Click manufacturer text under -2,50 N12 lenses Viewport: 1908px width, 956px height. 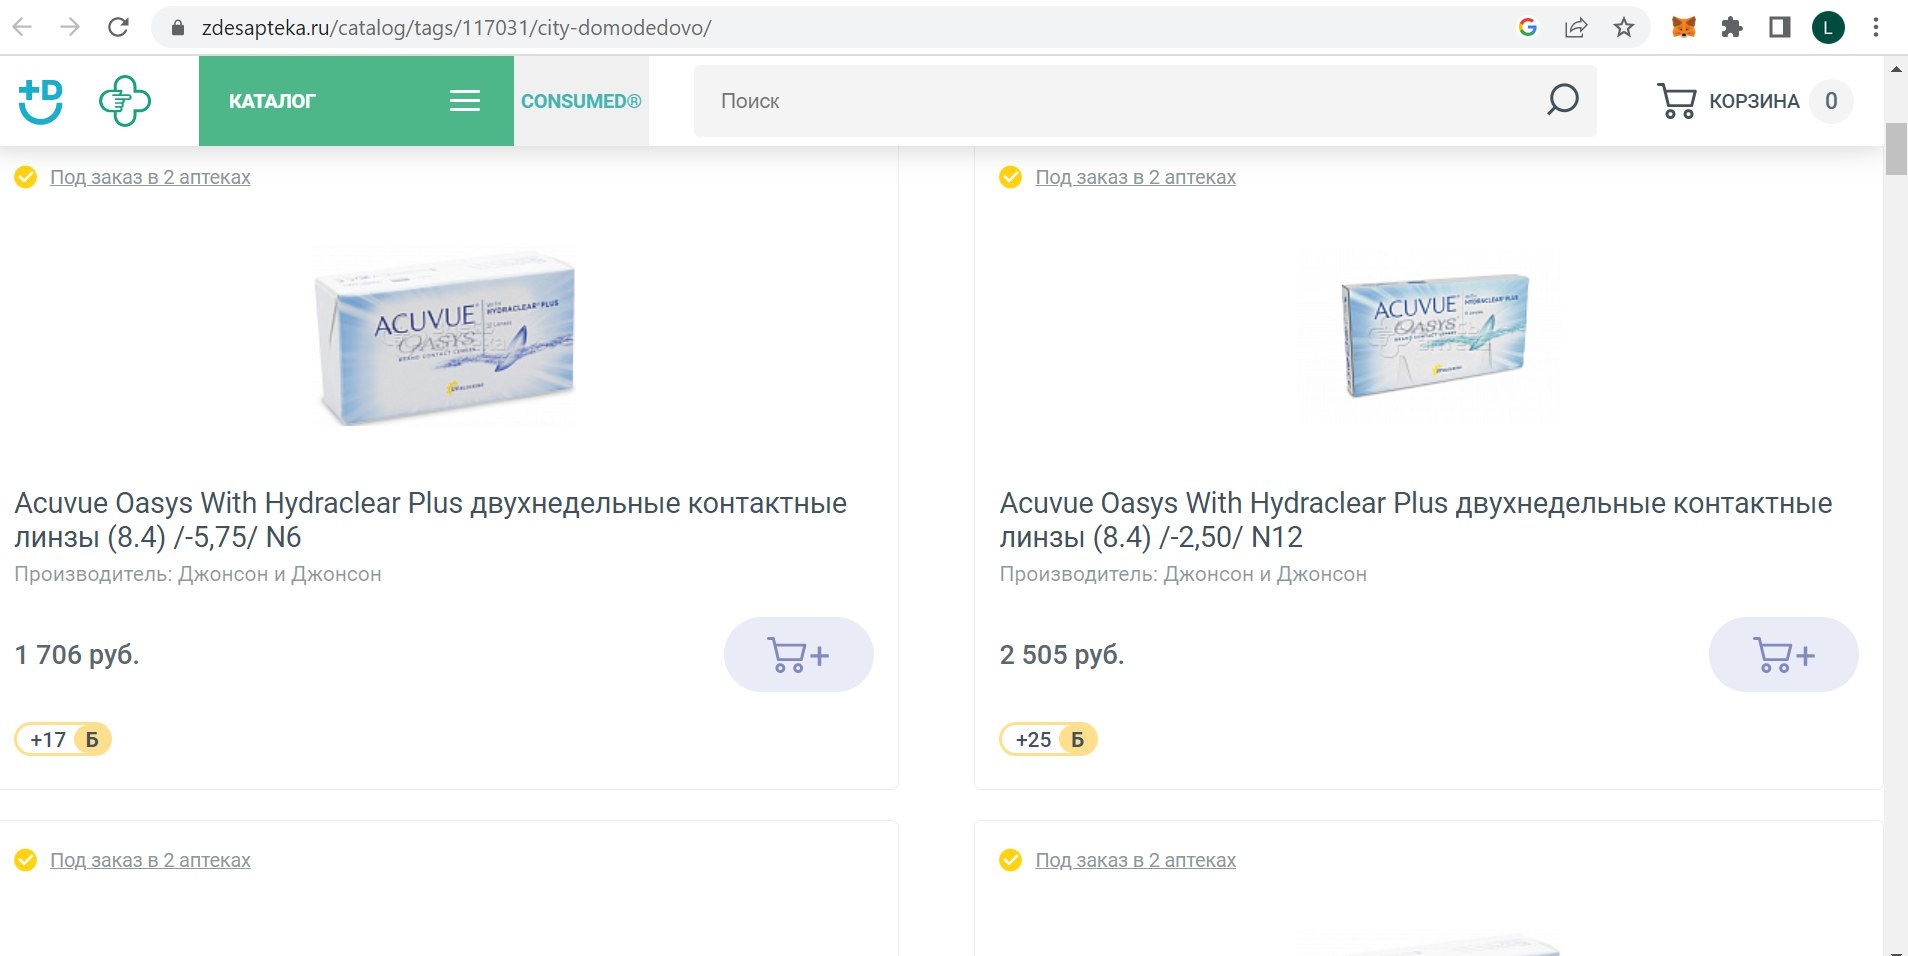pyautogui.click(x=1183, y=574)
